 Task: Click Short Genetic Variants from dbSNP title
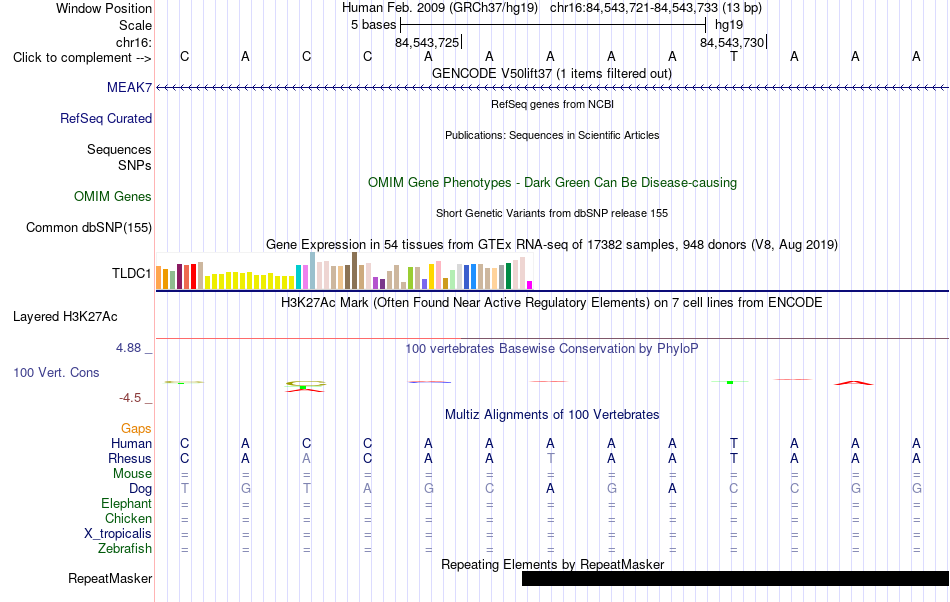coord(552,213)
